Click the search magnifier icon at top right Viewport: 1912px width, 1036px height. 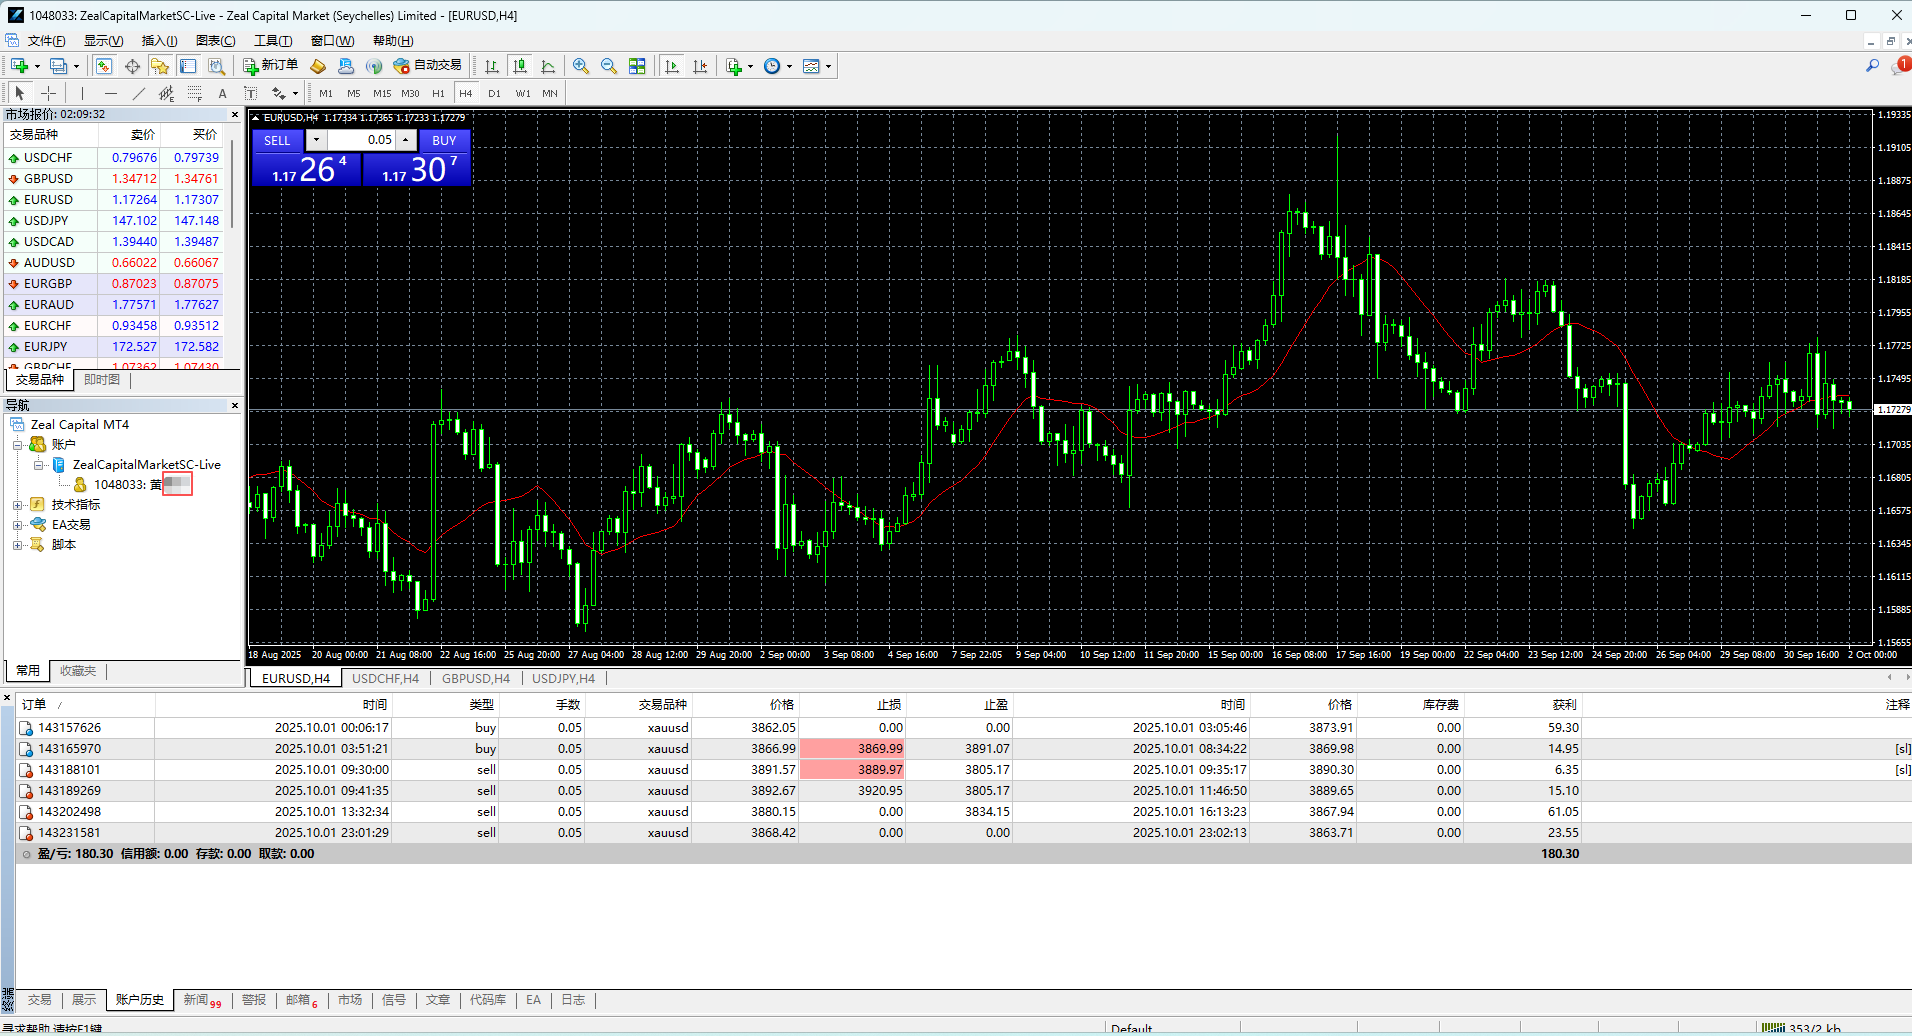(x=1872, y=66)
